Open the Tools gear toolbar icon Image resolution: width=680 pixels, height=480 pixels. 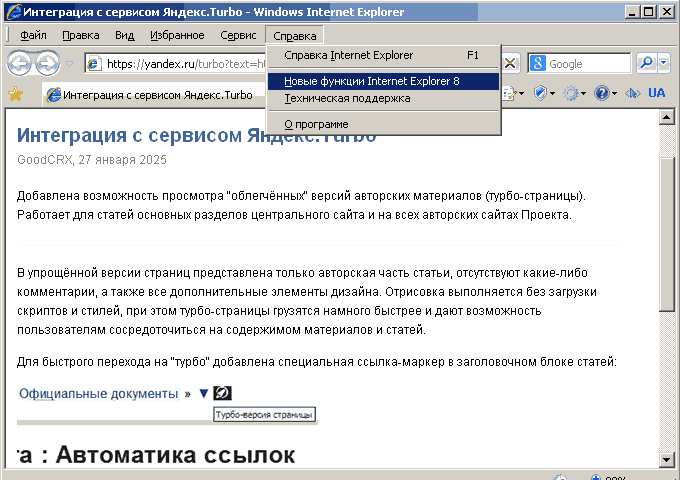click(x=574, y=93)
